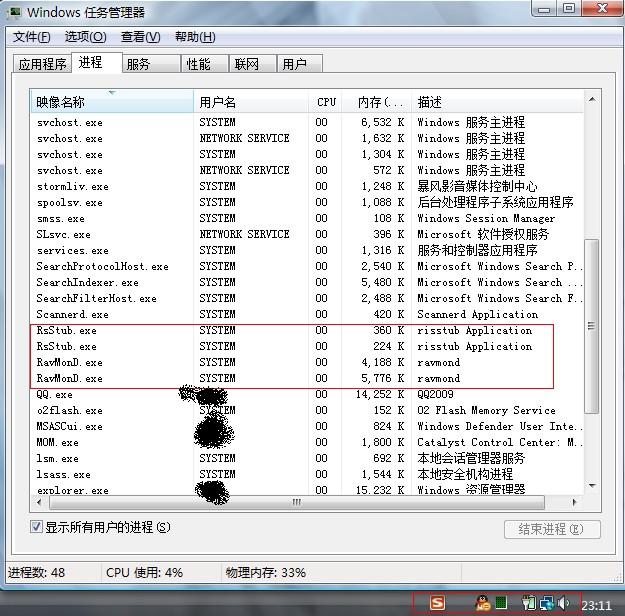
Task: Sort by 内存 column header
Action: (x=377, y=102)
